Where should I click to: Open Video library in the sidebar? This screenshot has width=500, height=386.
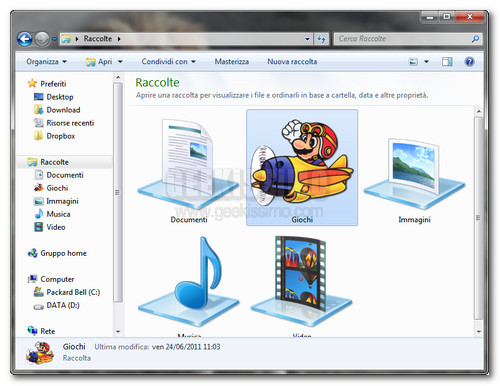[56, 227]
